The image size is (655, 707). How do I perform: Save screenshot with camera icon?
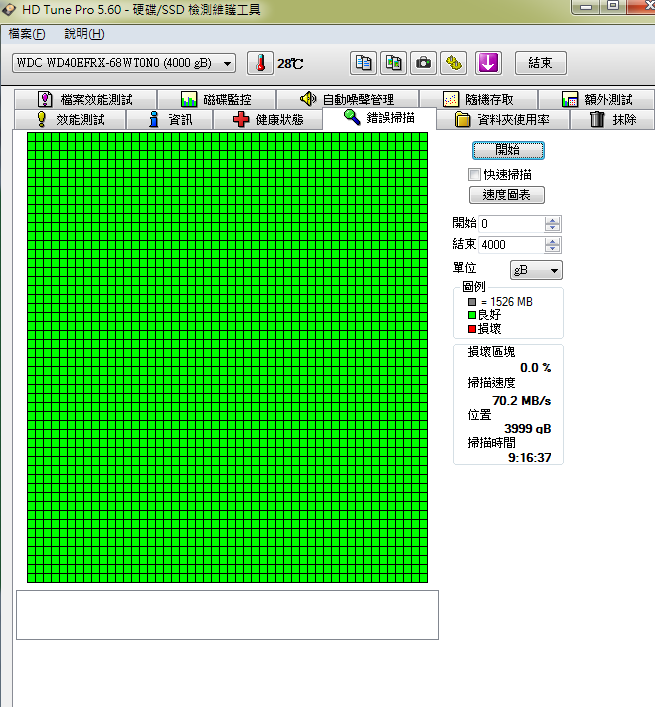click(x=423, y=63)
